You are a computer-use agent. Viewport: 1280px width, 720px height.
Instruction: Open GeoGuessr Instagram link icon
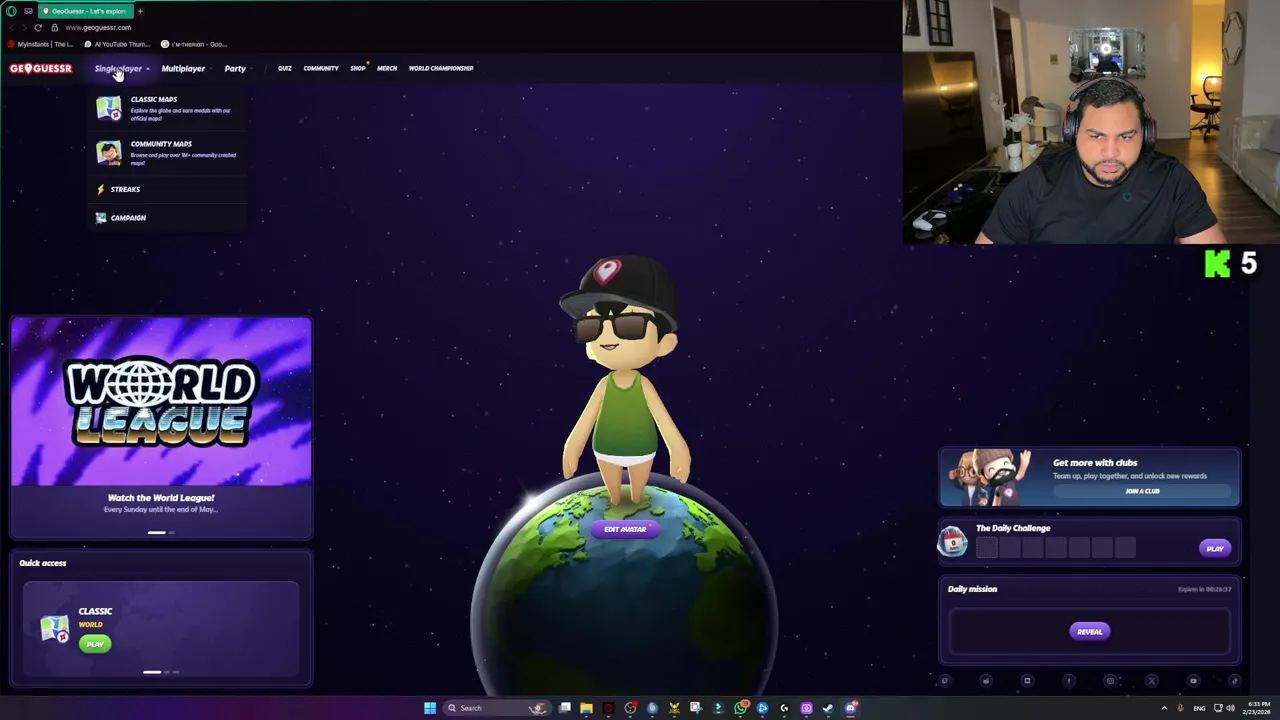pyautogui.click(x=1110, y=681)
